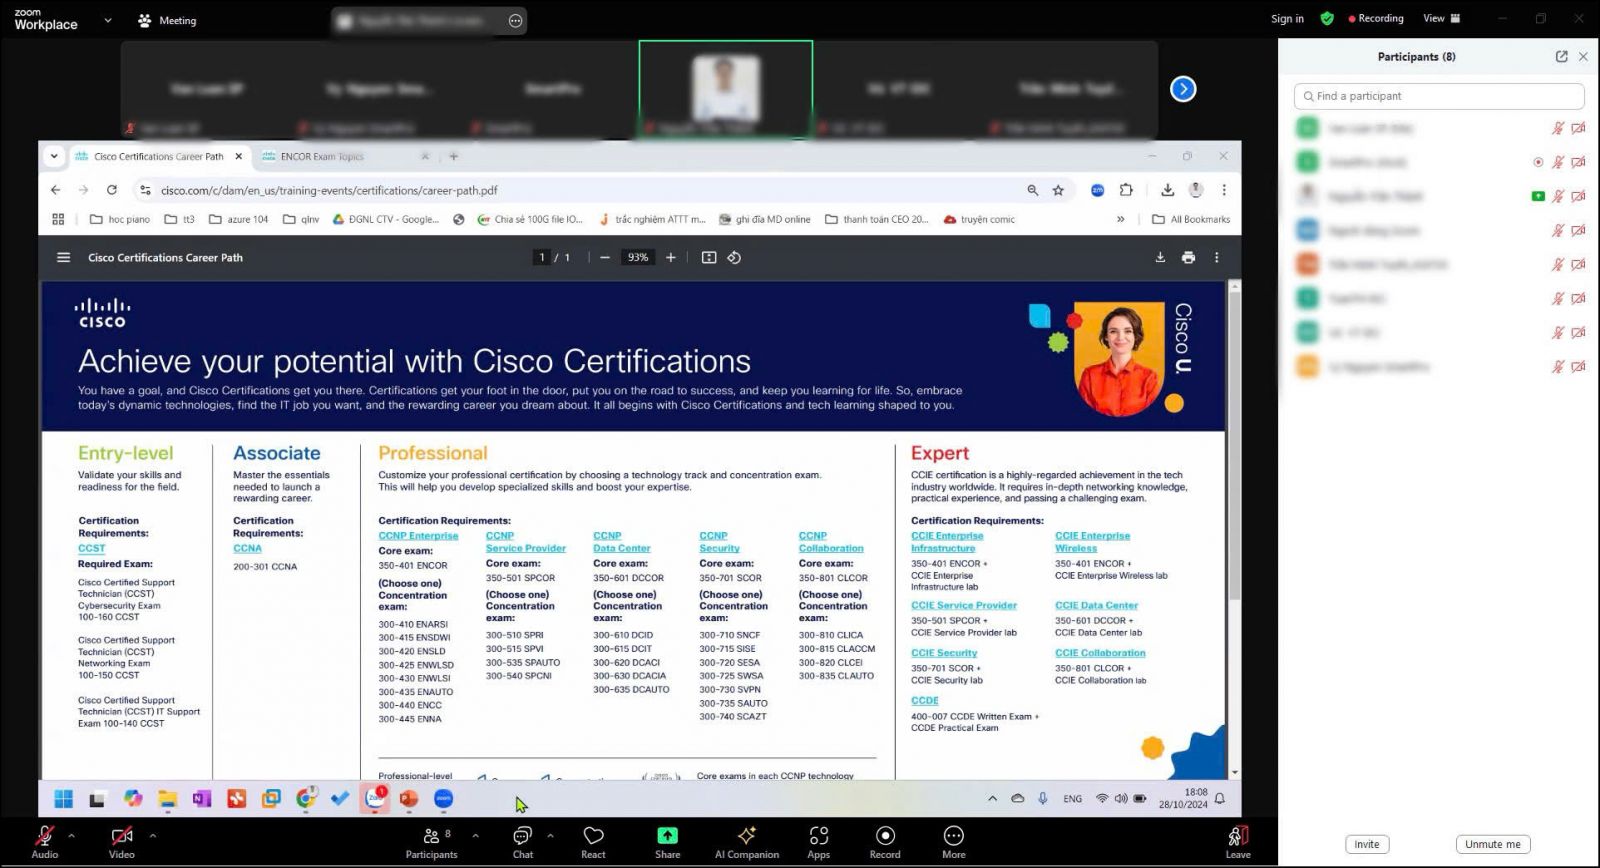Select Cisco Certifications Career Path tab
Screen dimensions: 1600x868
pyautogui.click(x=158, y=156)
